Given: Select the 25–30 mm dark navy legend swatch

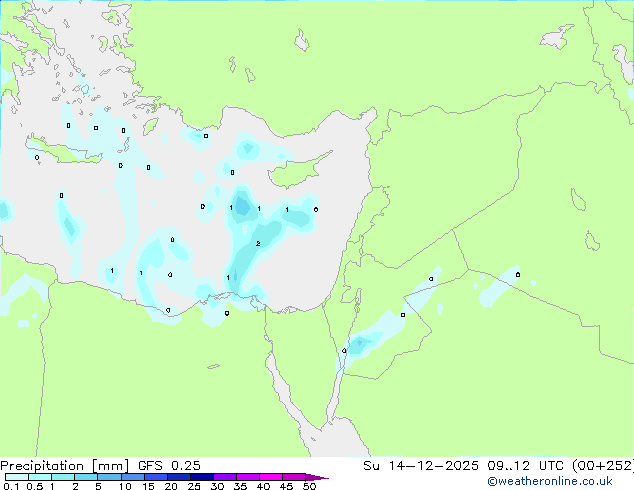Looking at the screenshot, I should 201,477.
